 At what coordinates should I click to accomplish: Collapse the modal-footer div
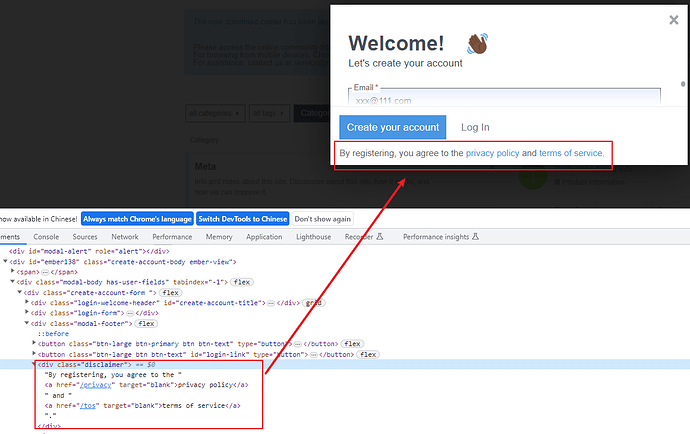[x=27, y=323]
